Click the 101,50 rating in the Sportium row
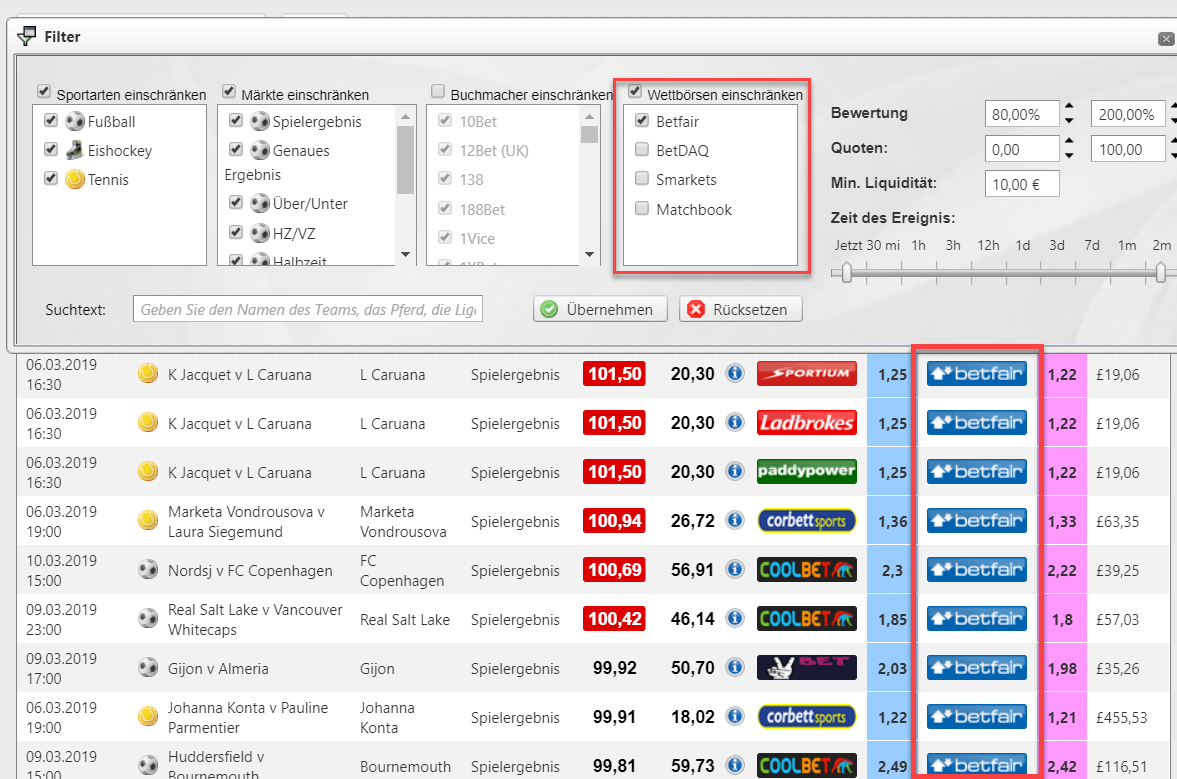The height and width of the screenshot is (779, 1177). click(x=614, y=374)
